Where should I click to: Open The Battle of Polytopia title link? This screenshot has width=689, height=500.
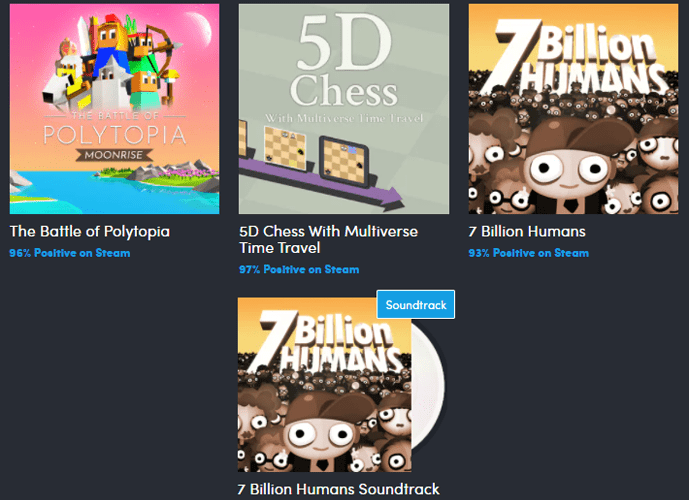(90, 231)
